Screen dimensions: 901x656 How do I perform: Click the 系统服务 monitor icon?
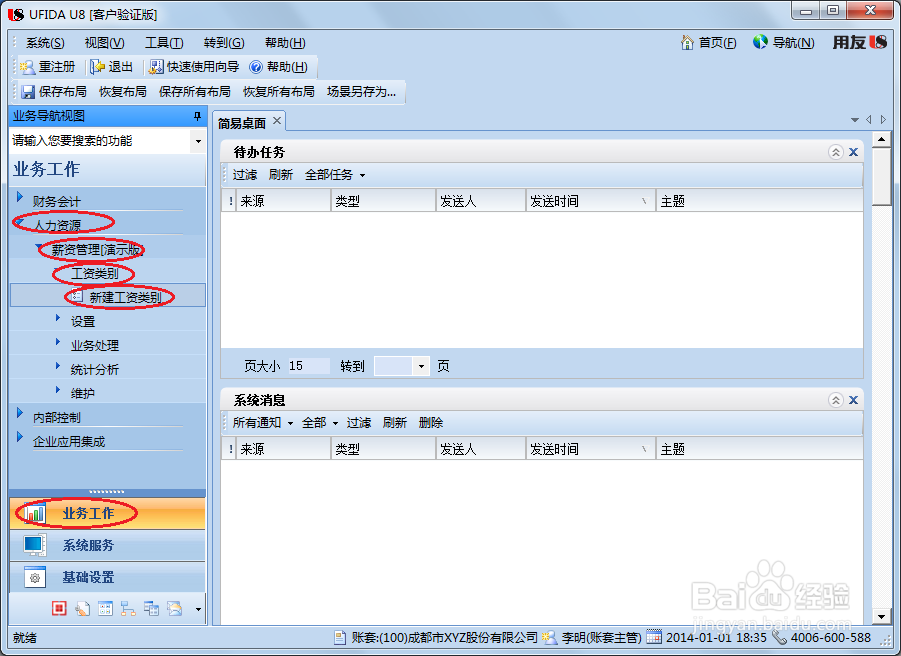tap(34, 545)
